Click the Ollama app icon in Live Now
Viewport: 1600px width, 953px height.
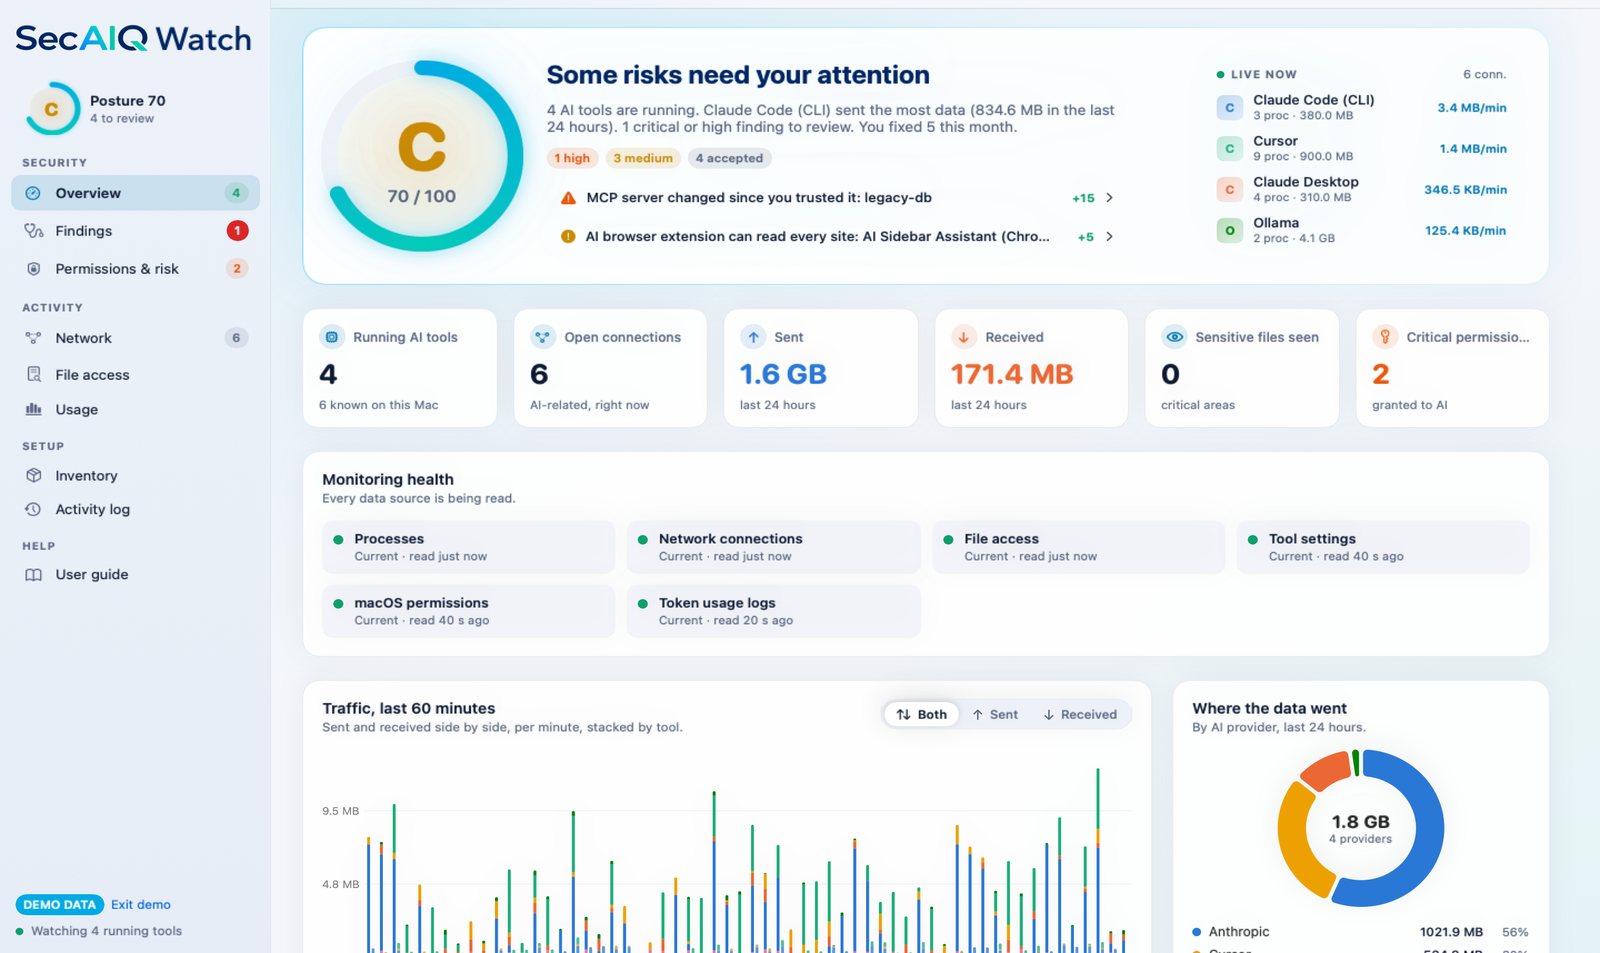1229,230
